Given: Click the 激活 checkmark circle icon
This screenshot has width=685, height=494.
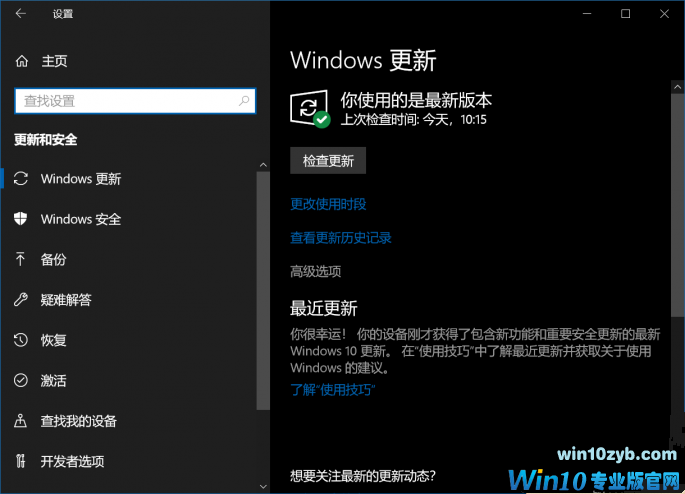Looking at the screenshot, I should pyautogui.click(x=21, y=380).
